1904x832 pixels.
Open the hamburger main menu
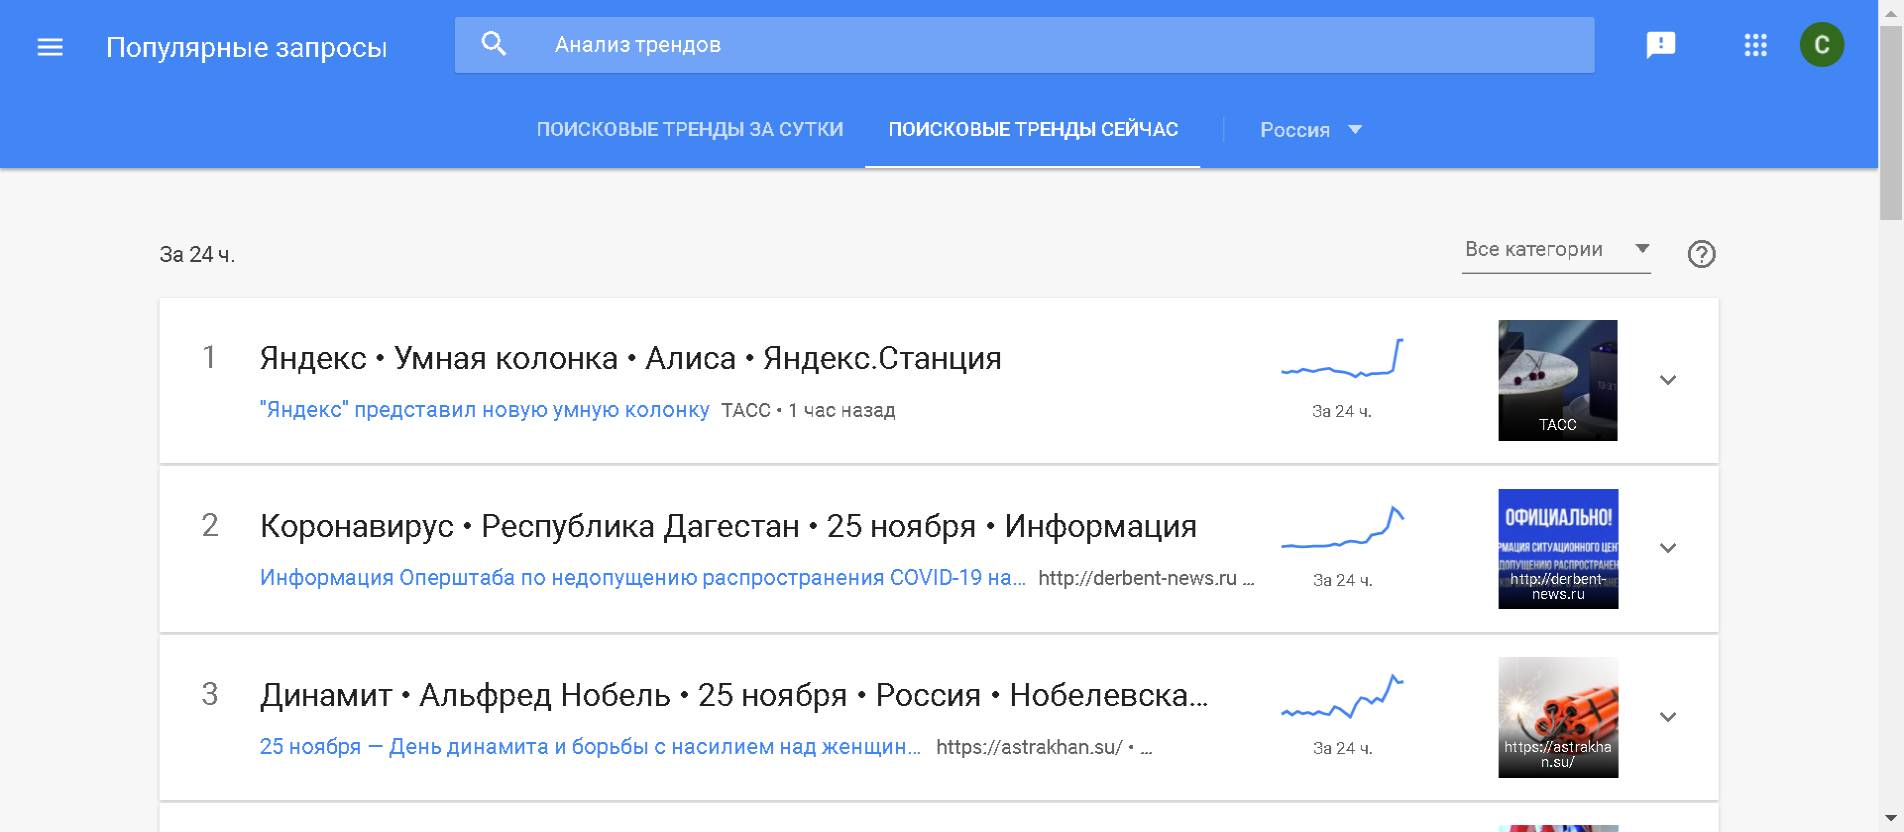click(50, 47)
